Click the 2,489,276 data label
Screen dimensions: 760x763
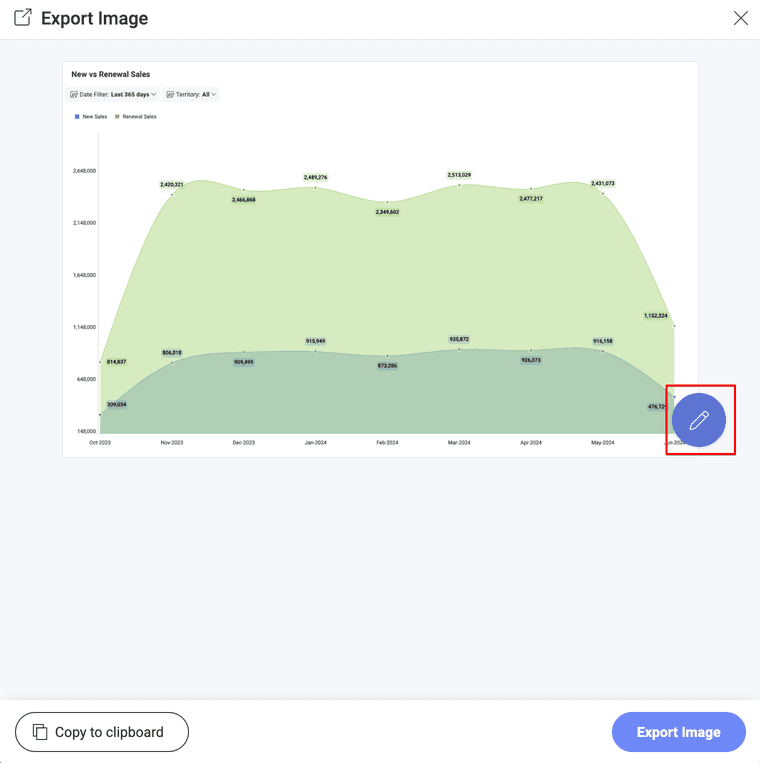pyautogui.click(x=315, y=177)
